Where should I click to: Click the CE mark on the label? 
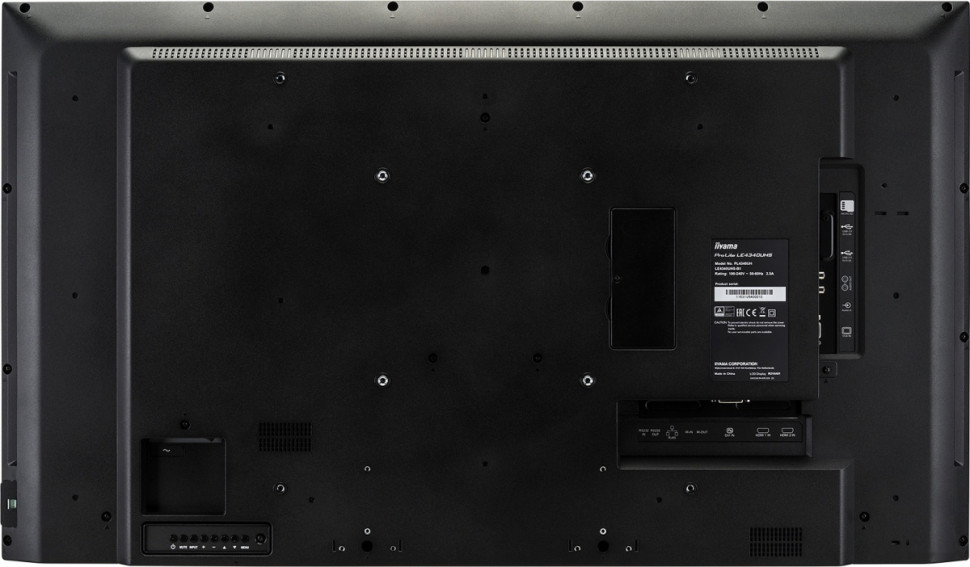(x=751, y=313)
